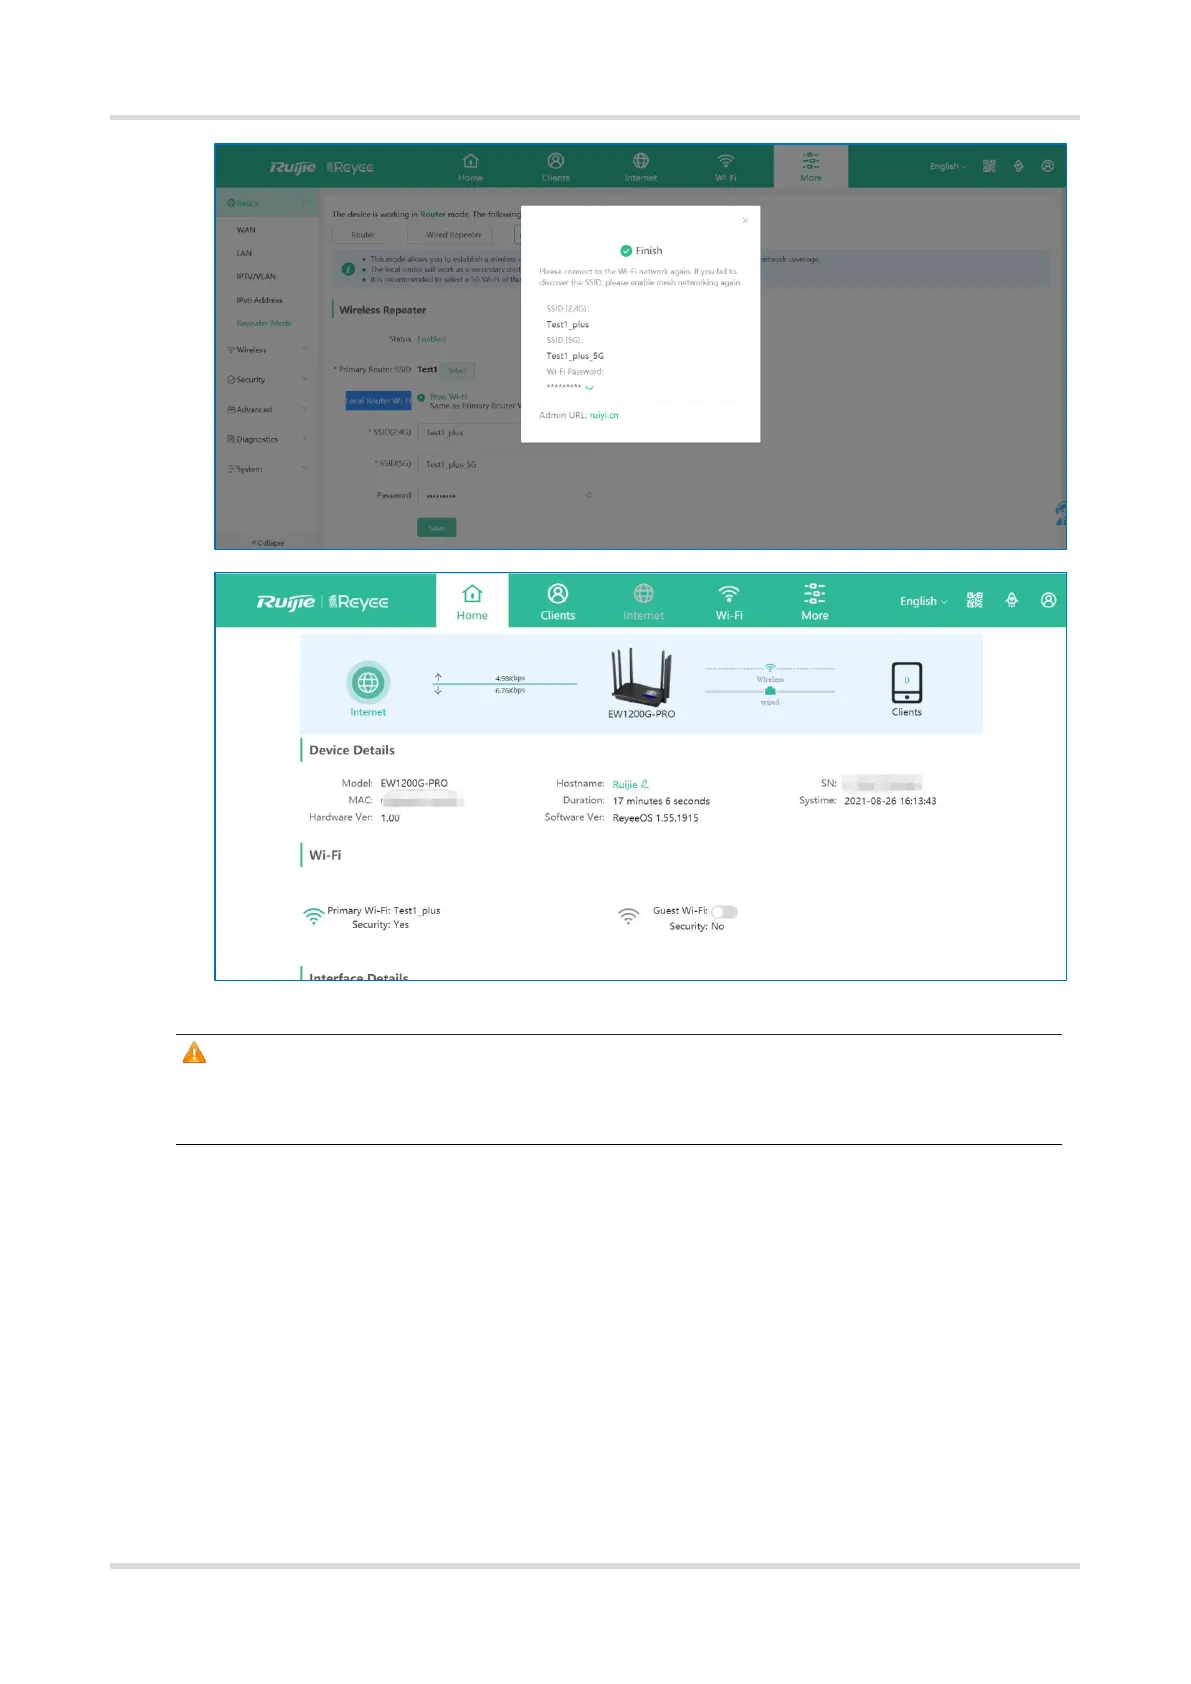Expand the System sidebar section
This screenshot has height=1684, width=1191.
(x=267, y=469)
